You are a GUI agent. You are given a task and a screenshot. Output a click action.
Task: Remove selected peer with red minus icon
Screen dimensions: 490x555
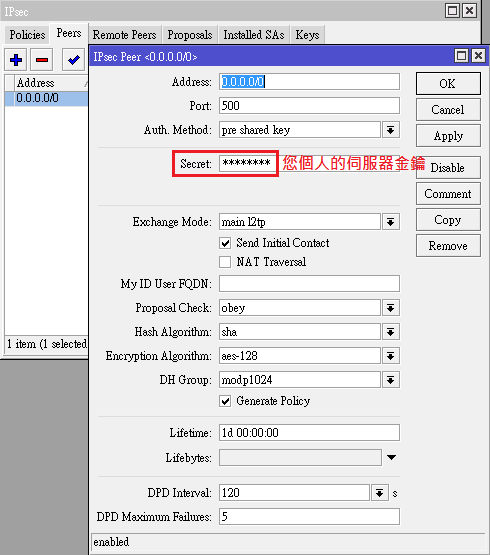click(x=42, y=60)
